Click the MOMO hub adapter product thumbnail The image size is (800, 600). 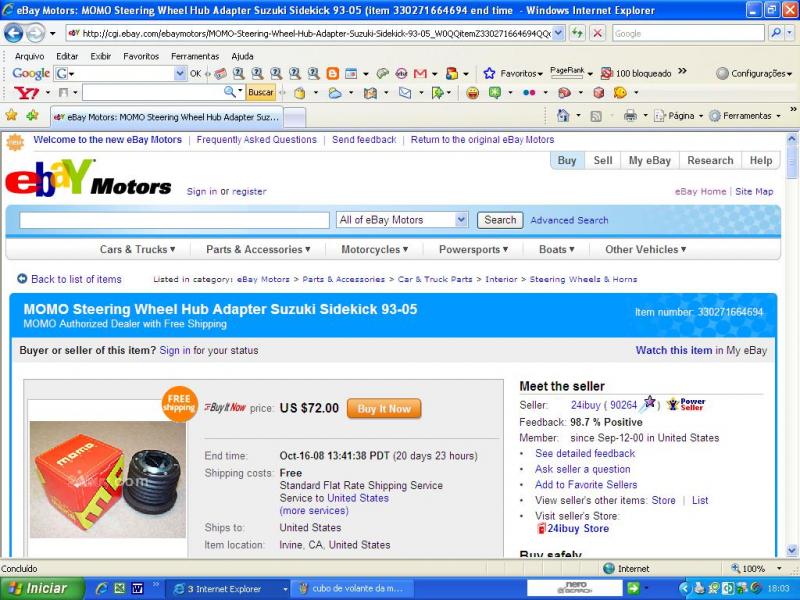(x=108, y=479)
